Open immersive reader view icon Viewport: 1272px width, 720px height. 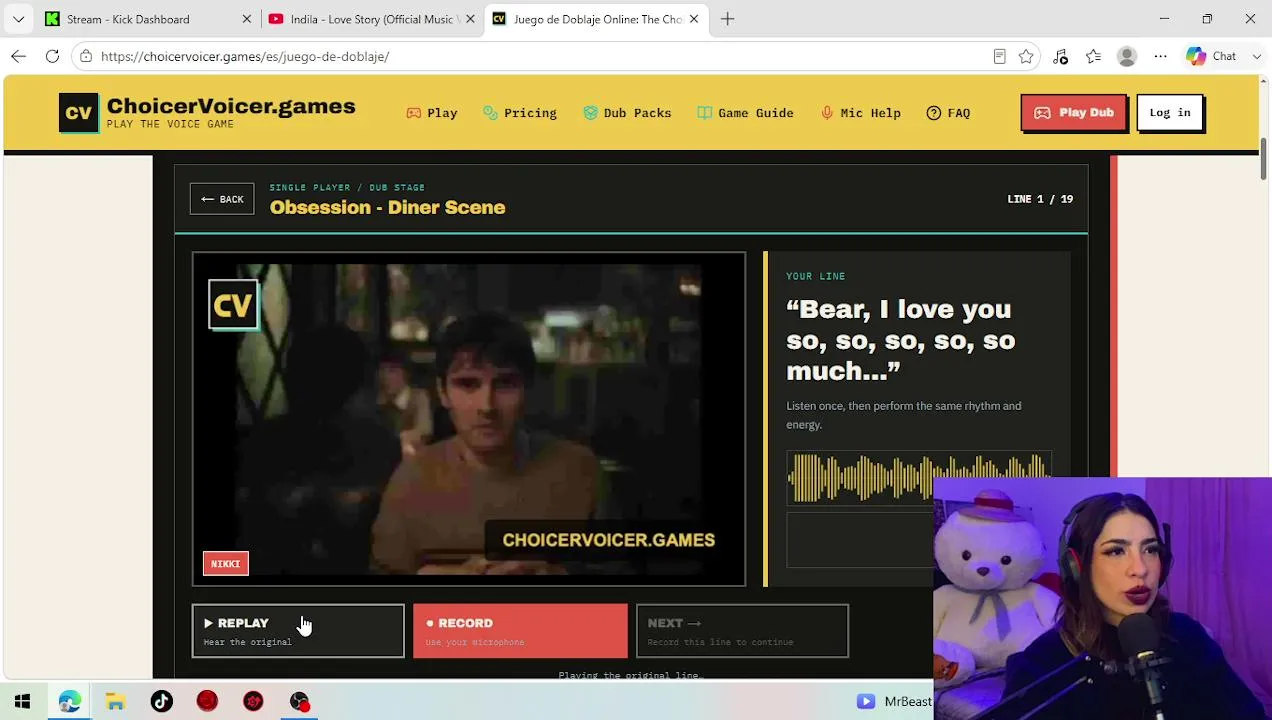tap(999, 56)
